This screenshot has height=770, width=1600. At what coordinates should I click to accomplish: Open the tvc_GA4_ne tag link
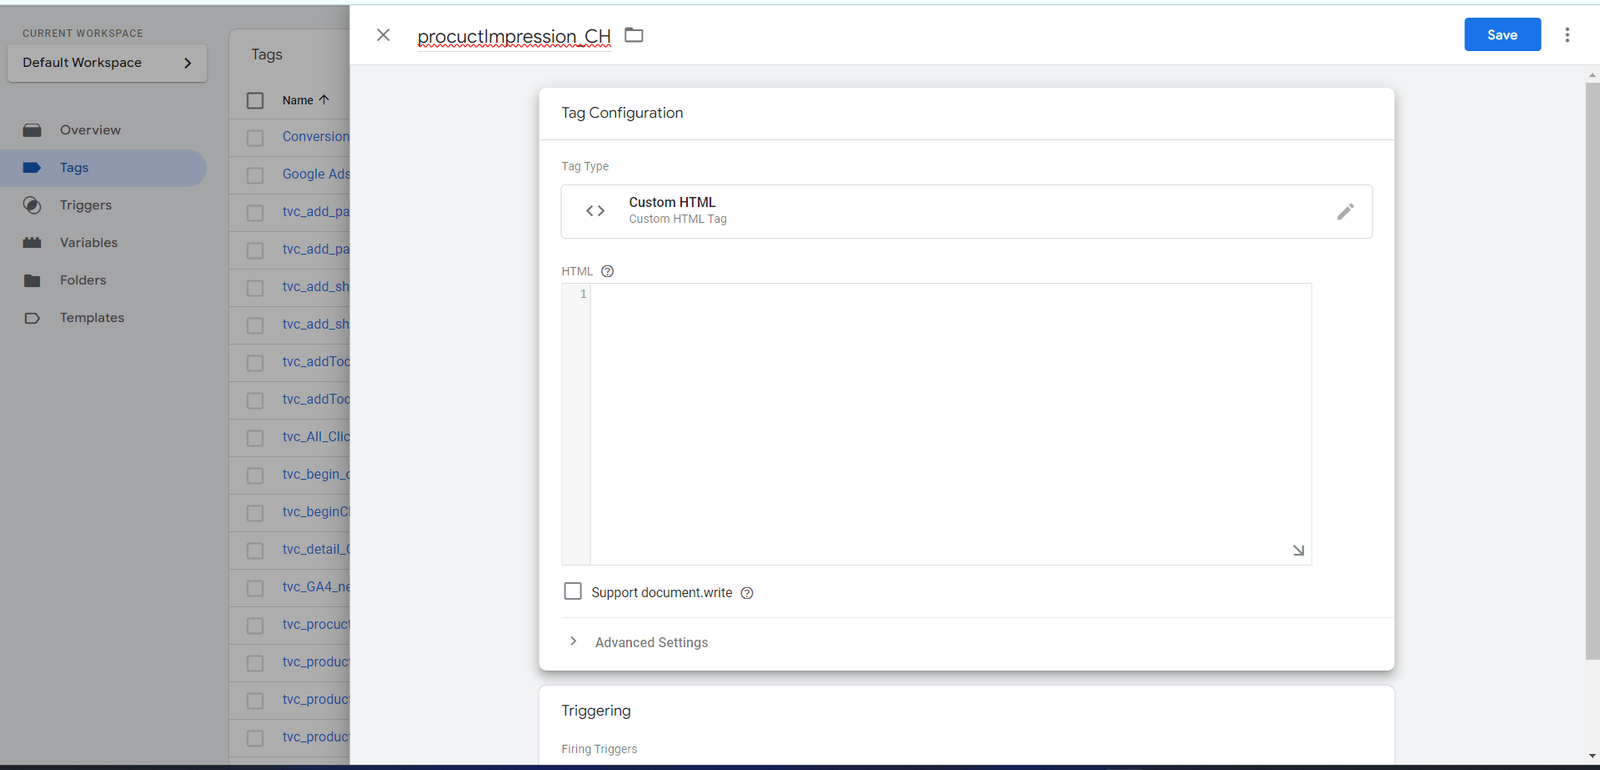point(316,587)
